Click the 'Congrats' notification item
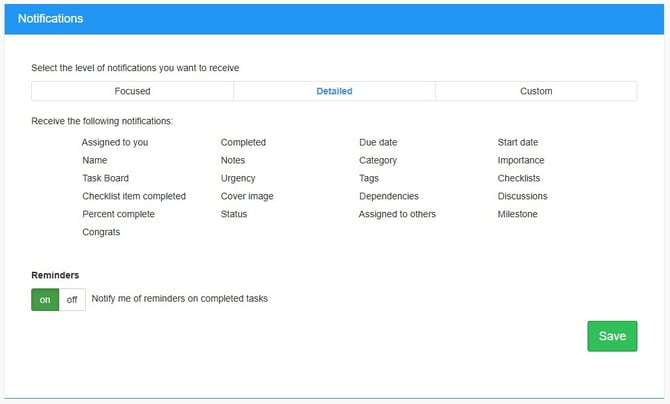This screenshot has height=404, width=670. 101,232
